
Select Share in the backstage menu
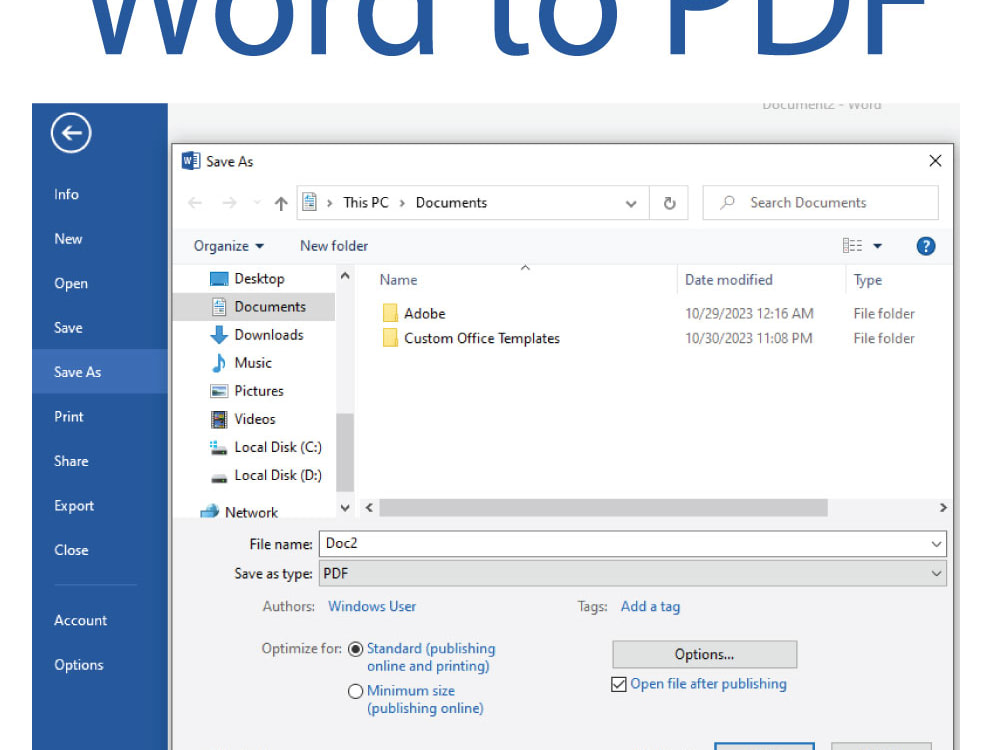click(71, 461)
